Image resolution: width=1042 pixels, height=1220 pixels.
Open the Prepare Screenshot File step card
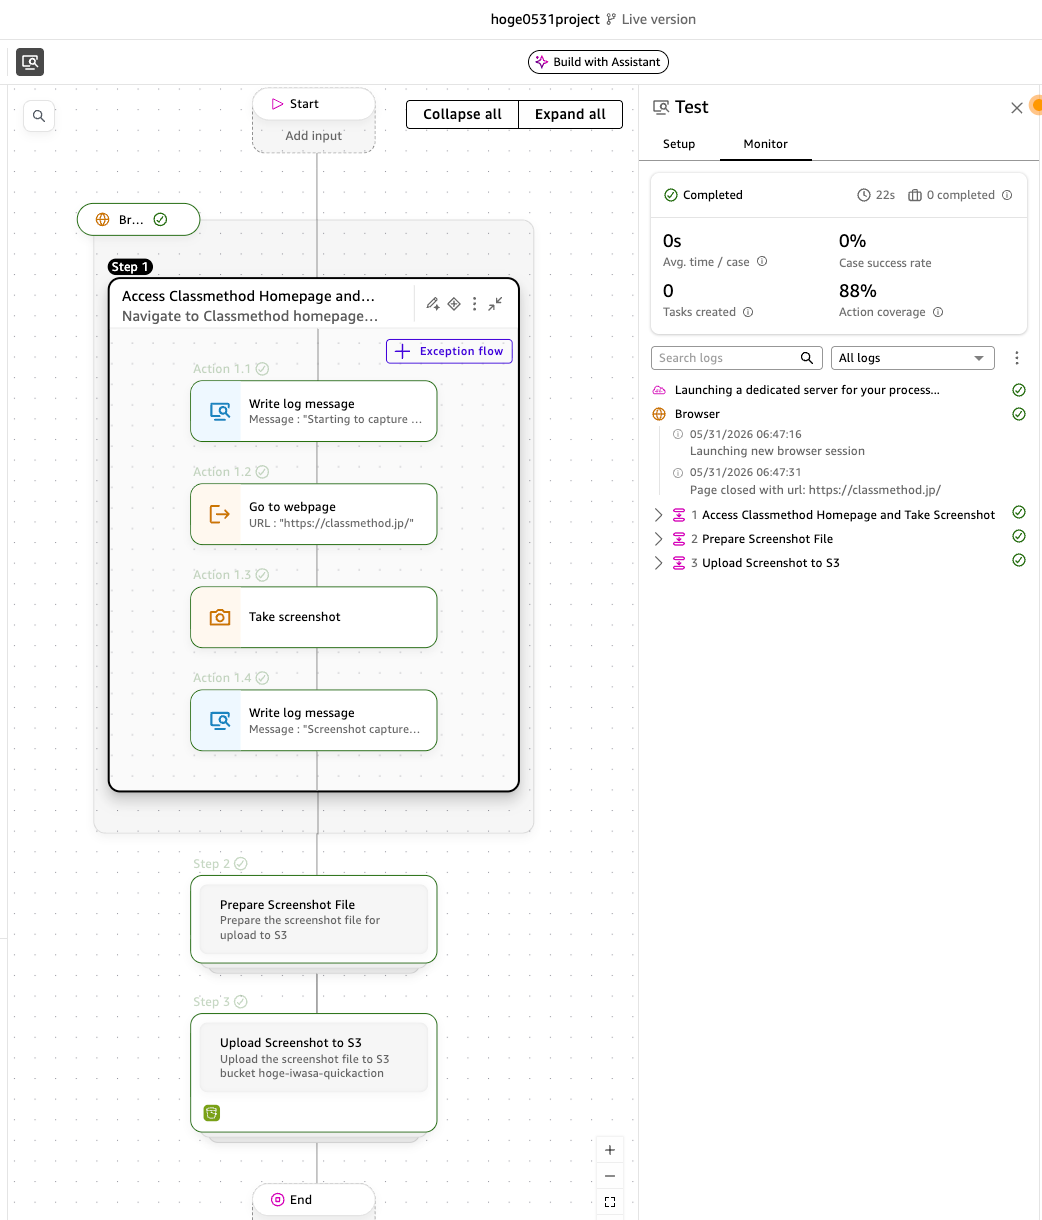pos(314,919)
